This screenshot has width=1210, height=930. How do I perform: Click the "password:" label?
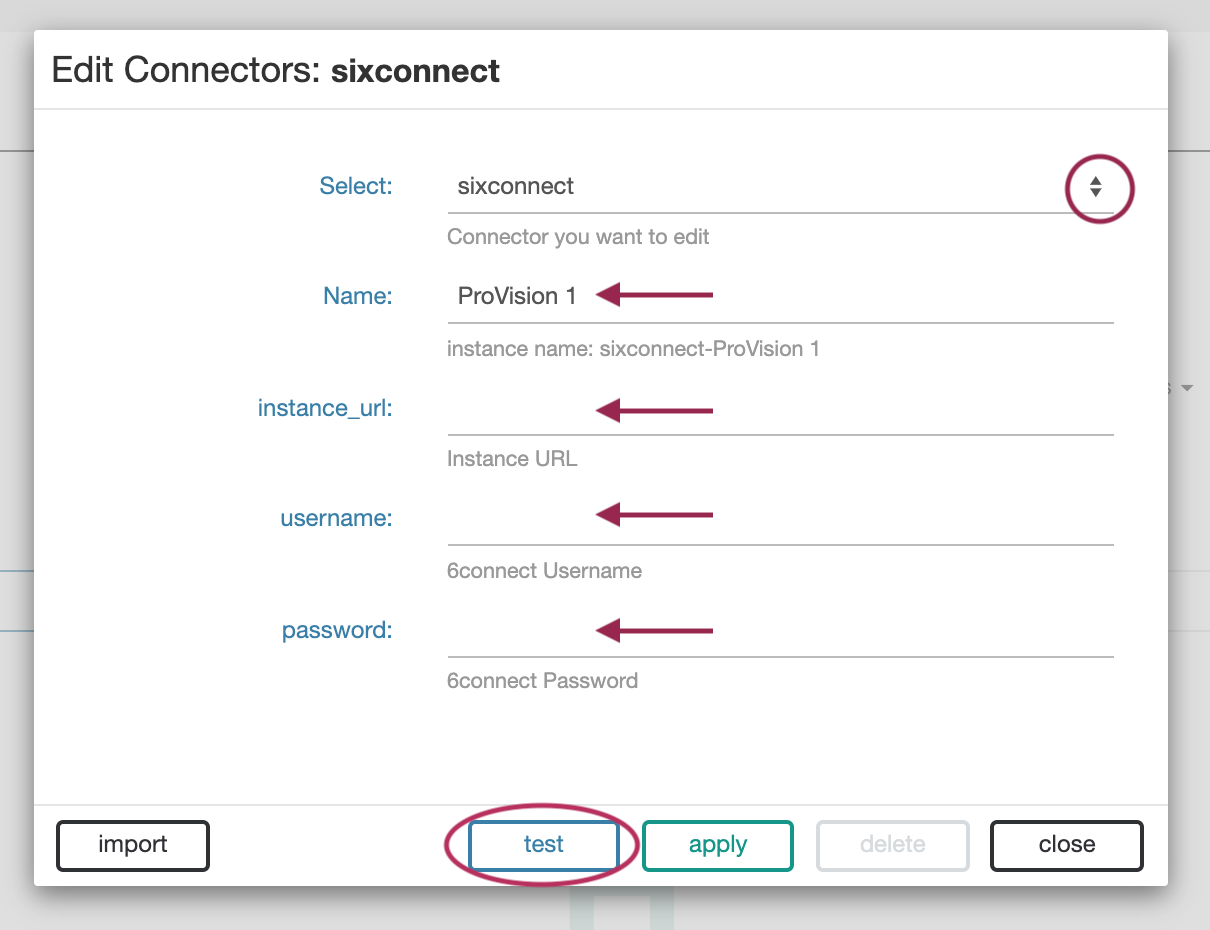[x=337, y=630]
